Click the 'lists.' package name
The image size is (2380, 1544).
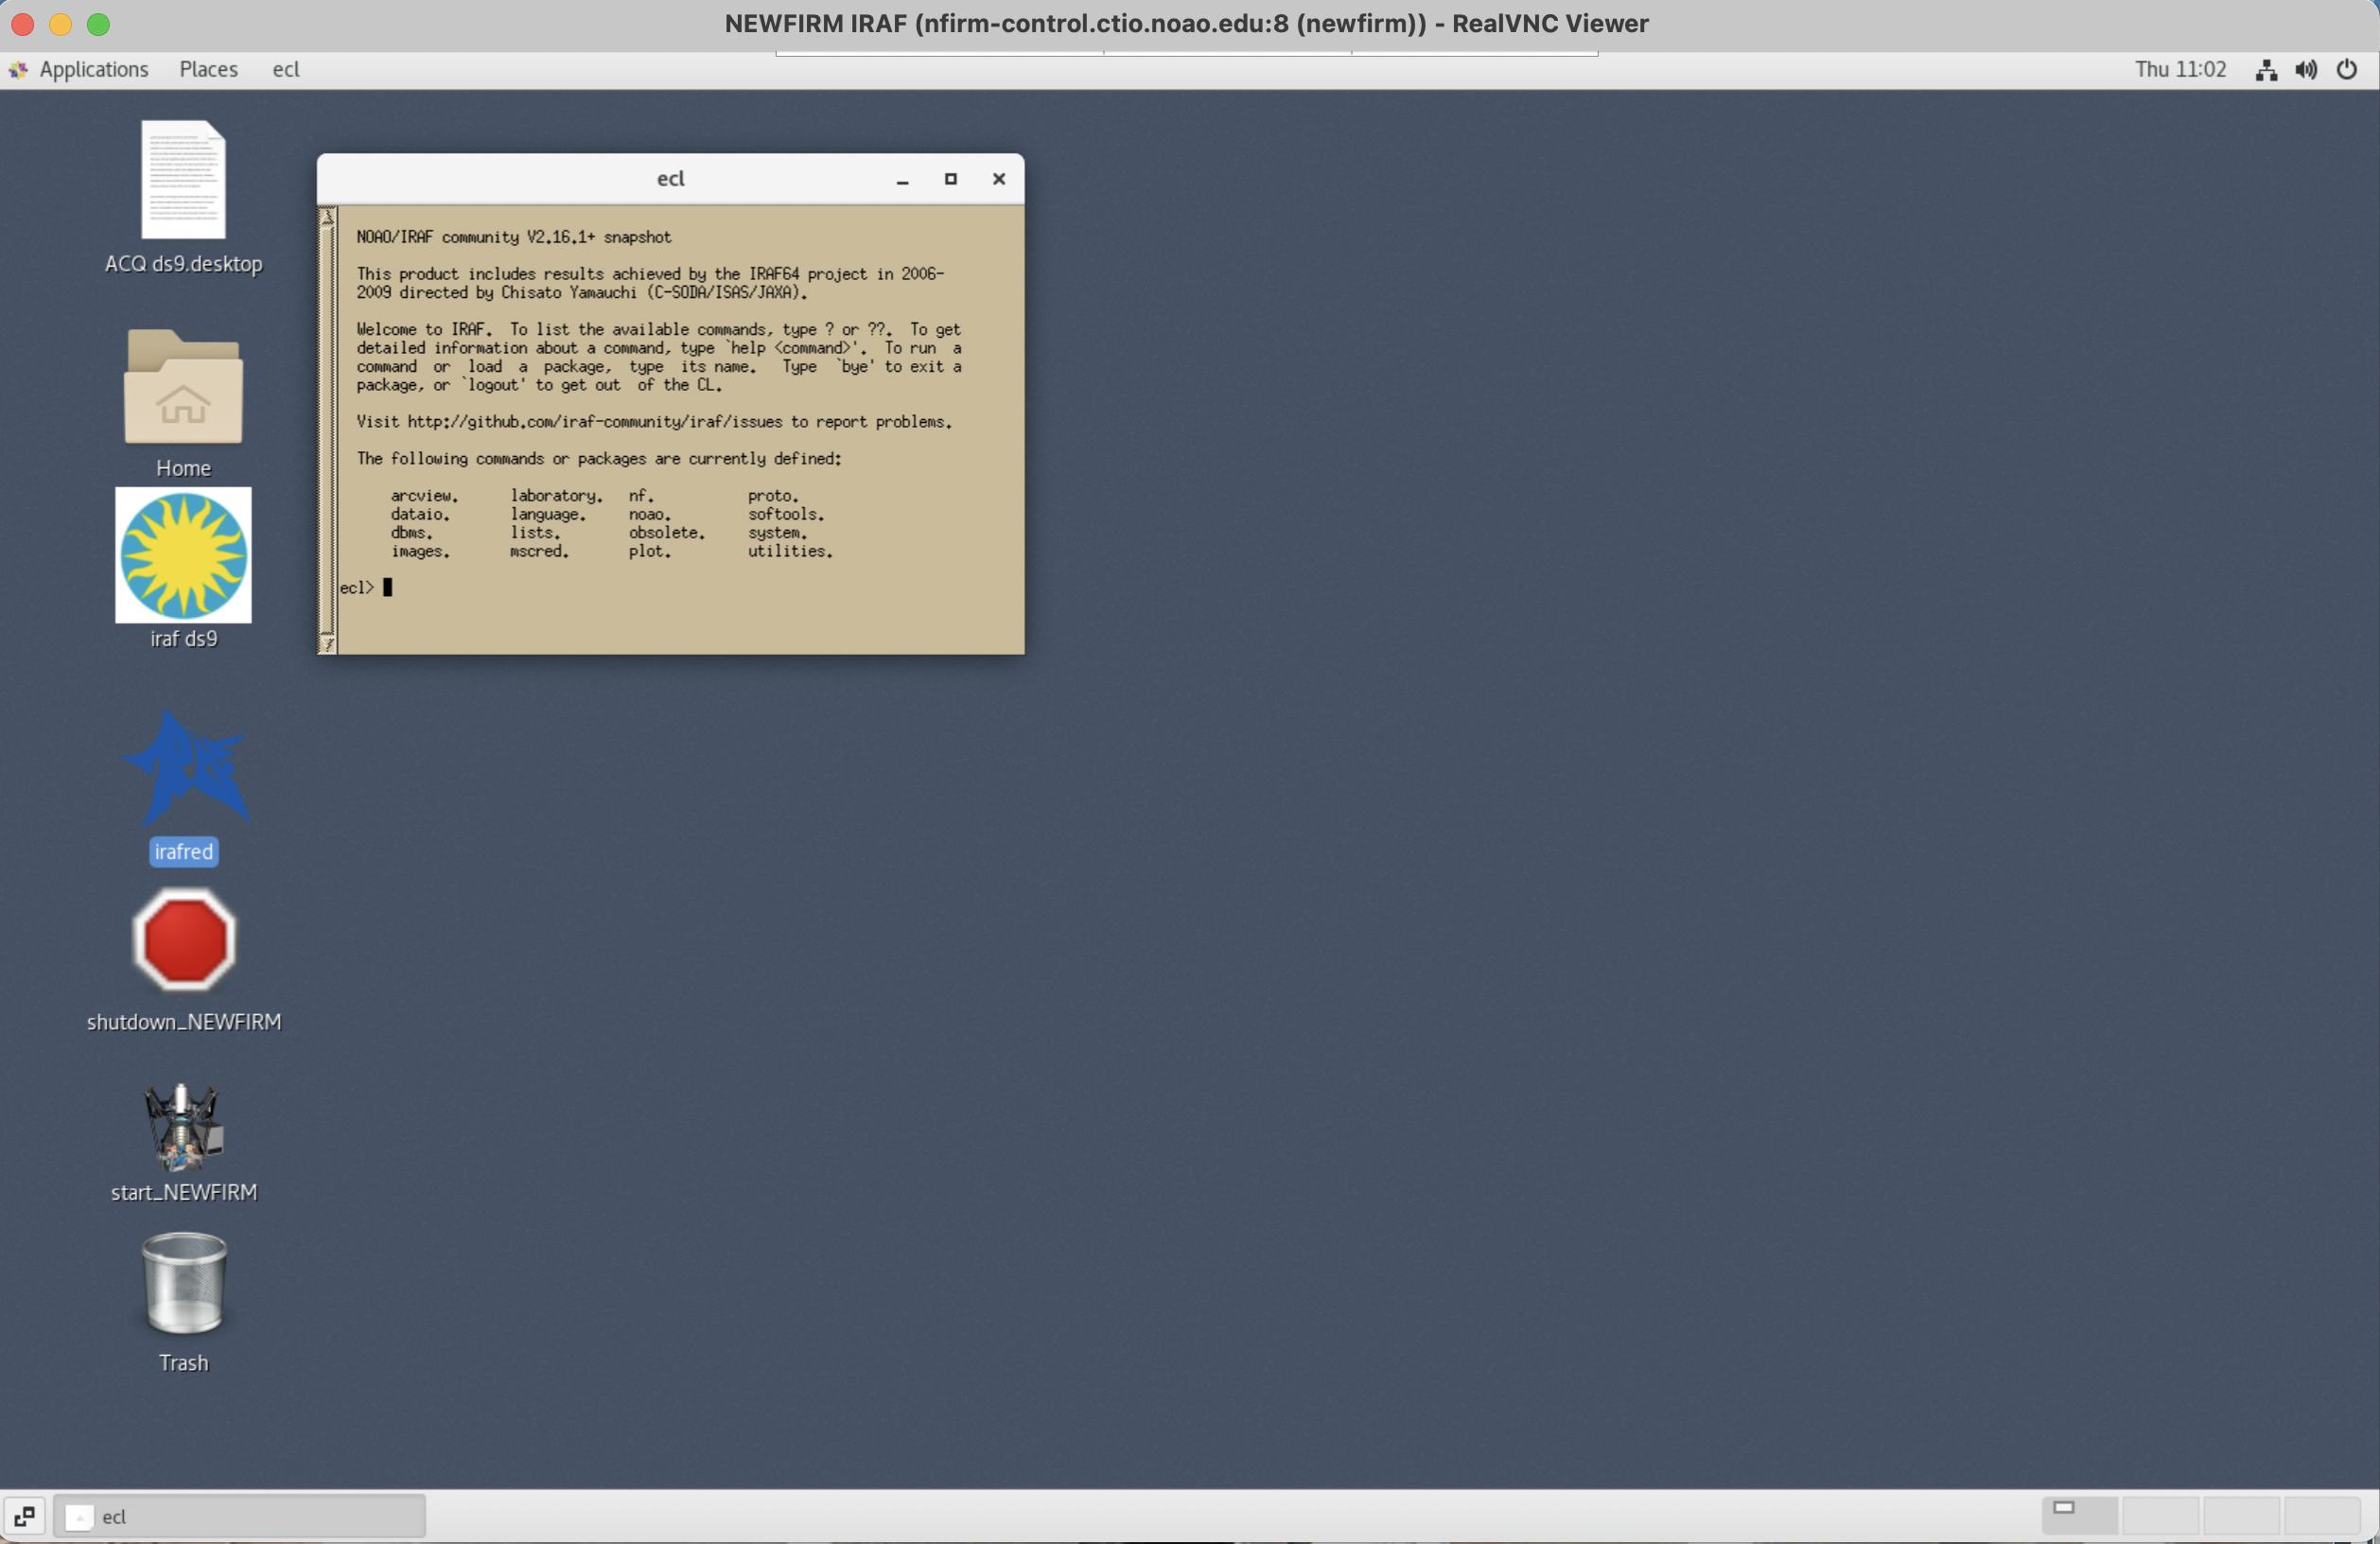535,533
